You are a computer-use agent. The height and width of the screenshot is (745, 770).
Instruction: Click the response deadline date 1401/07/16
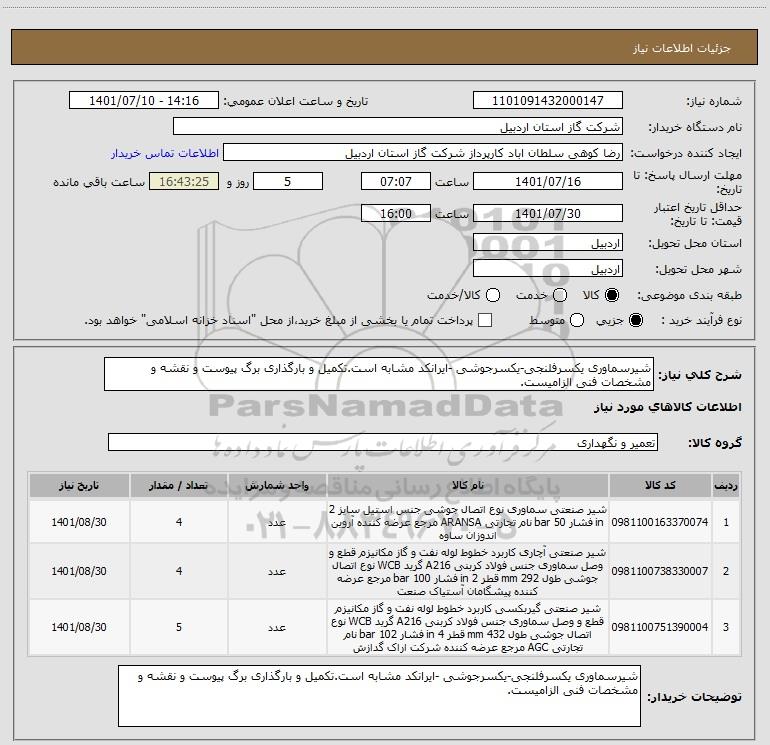(x=548, y=181)
